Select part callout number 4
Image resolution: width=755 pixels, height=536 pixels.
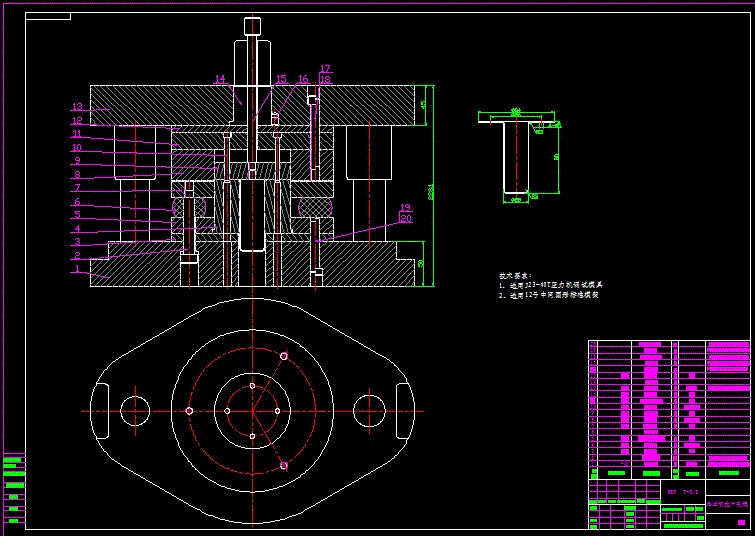point(77,228)
